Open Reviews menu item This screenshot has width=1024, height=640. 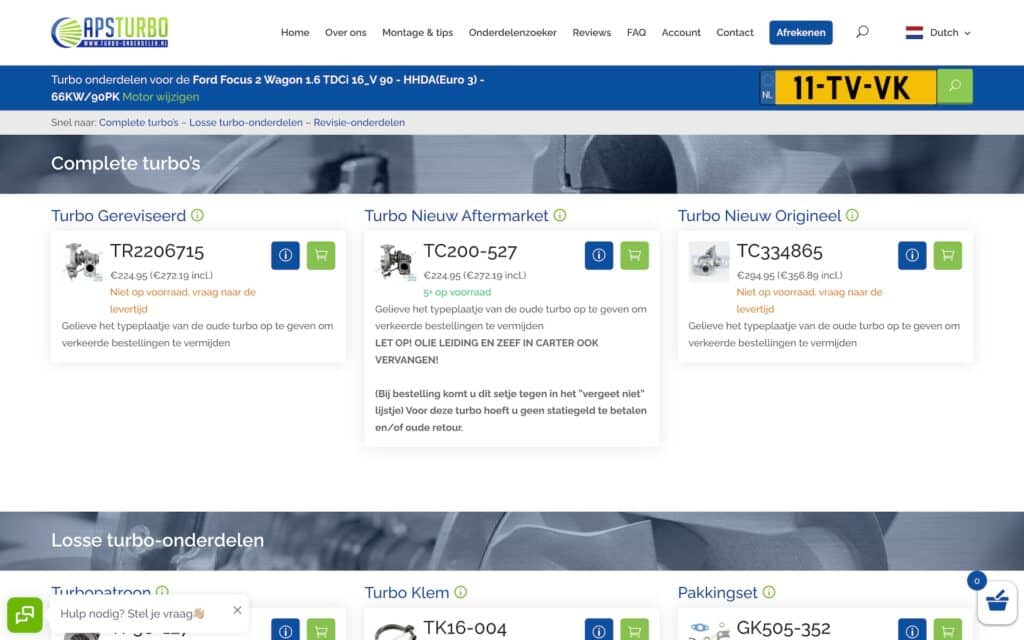click(592, 33)
